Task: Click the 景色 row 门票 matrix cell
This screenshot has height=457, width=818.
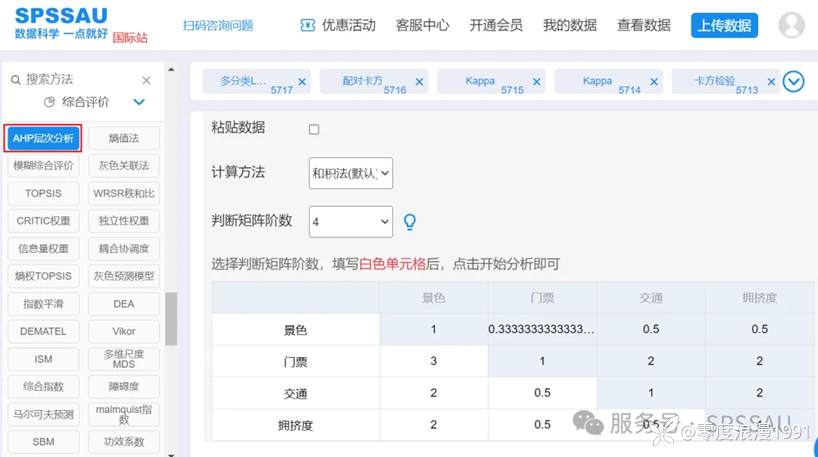Action: pos(542,329)
